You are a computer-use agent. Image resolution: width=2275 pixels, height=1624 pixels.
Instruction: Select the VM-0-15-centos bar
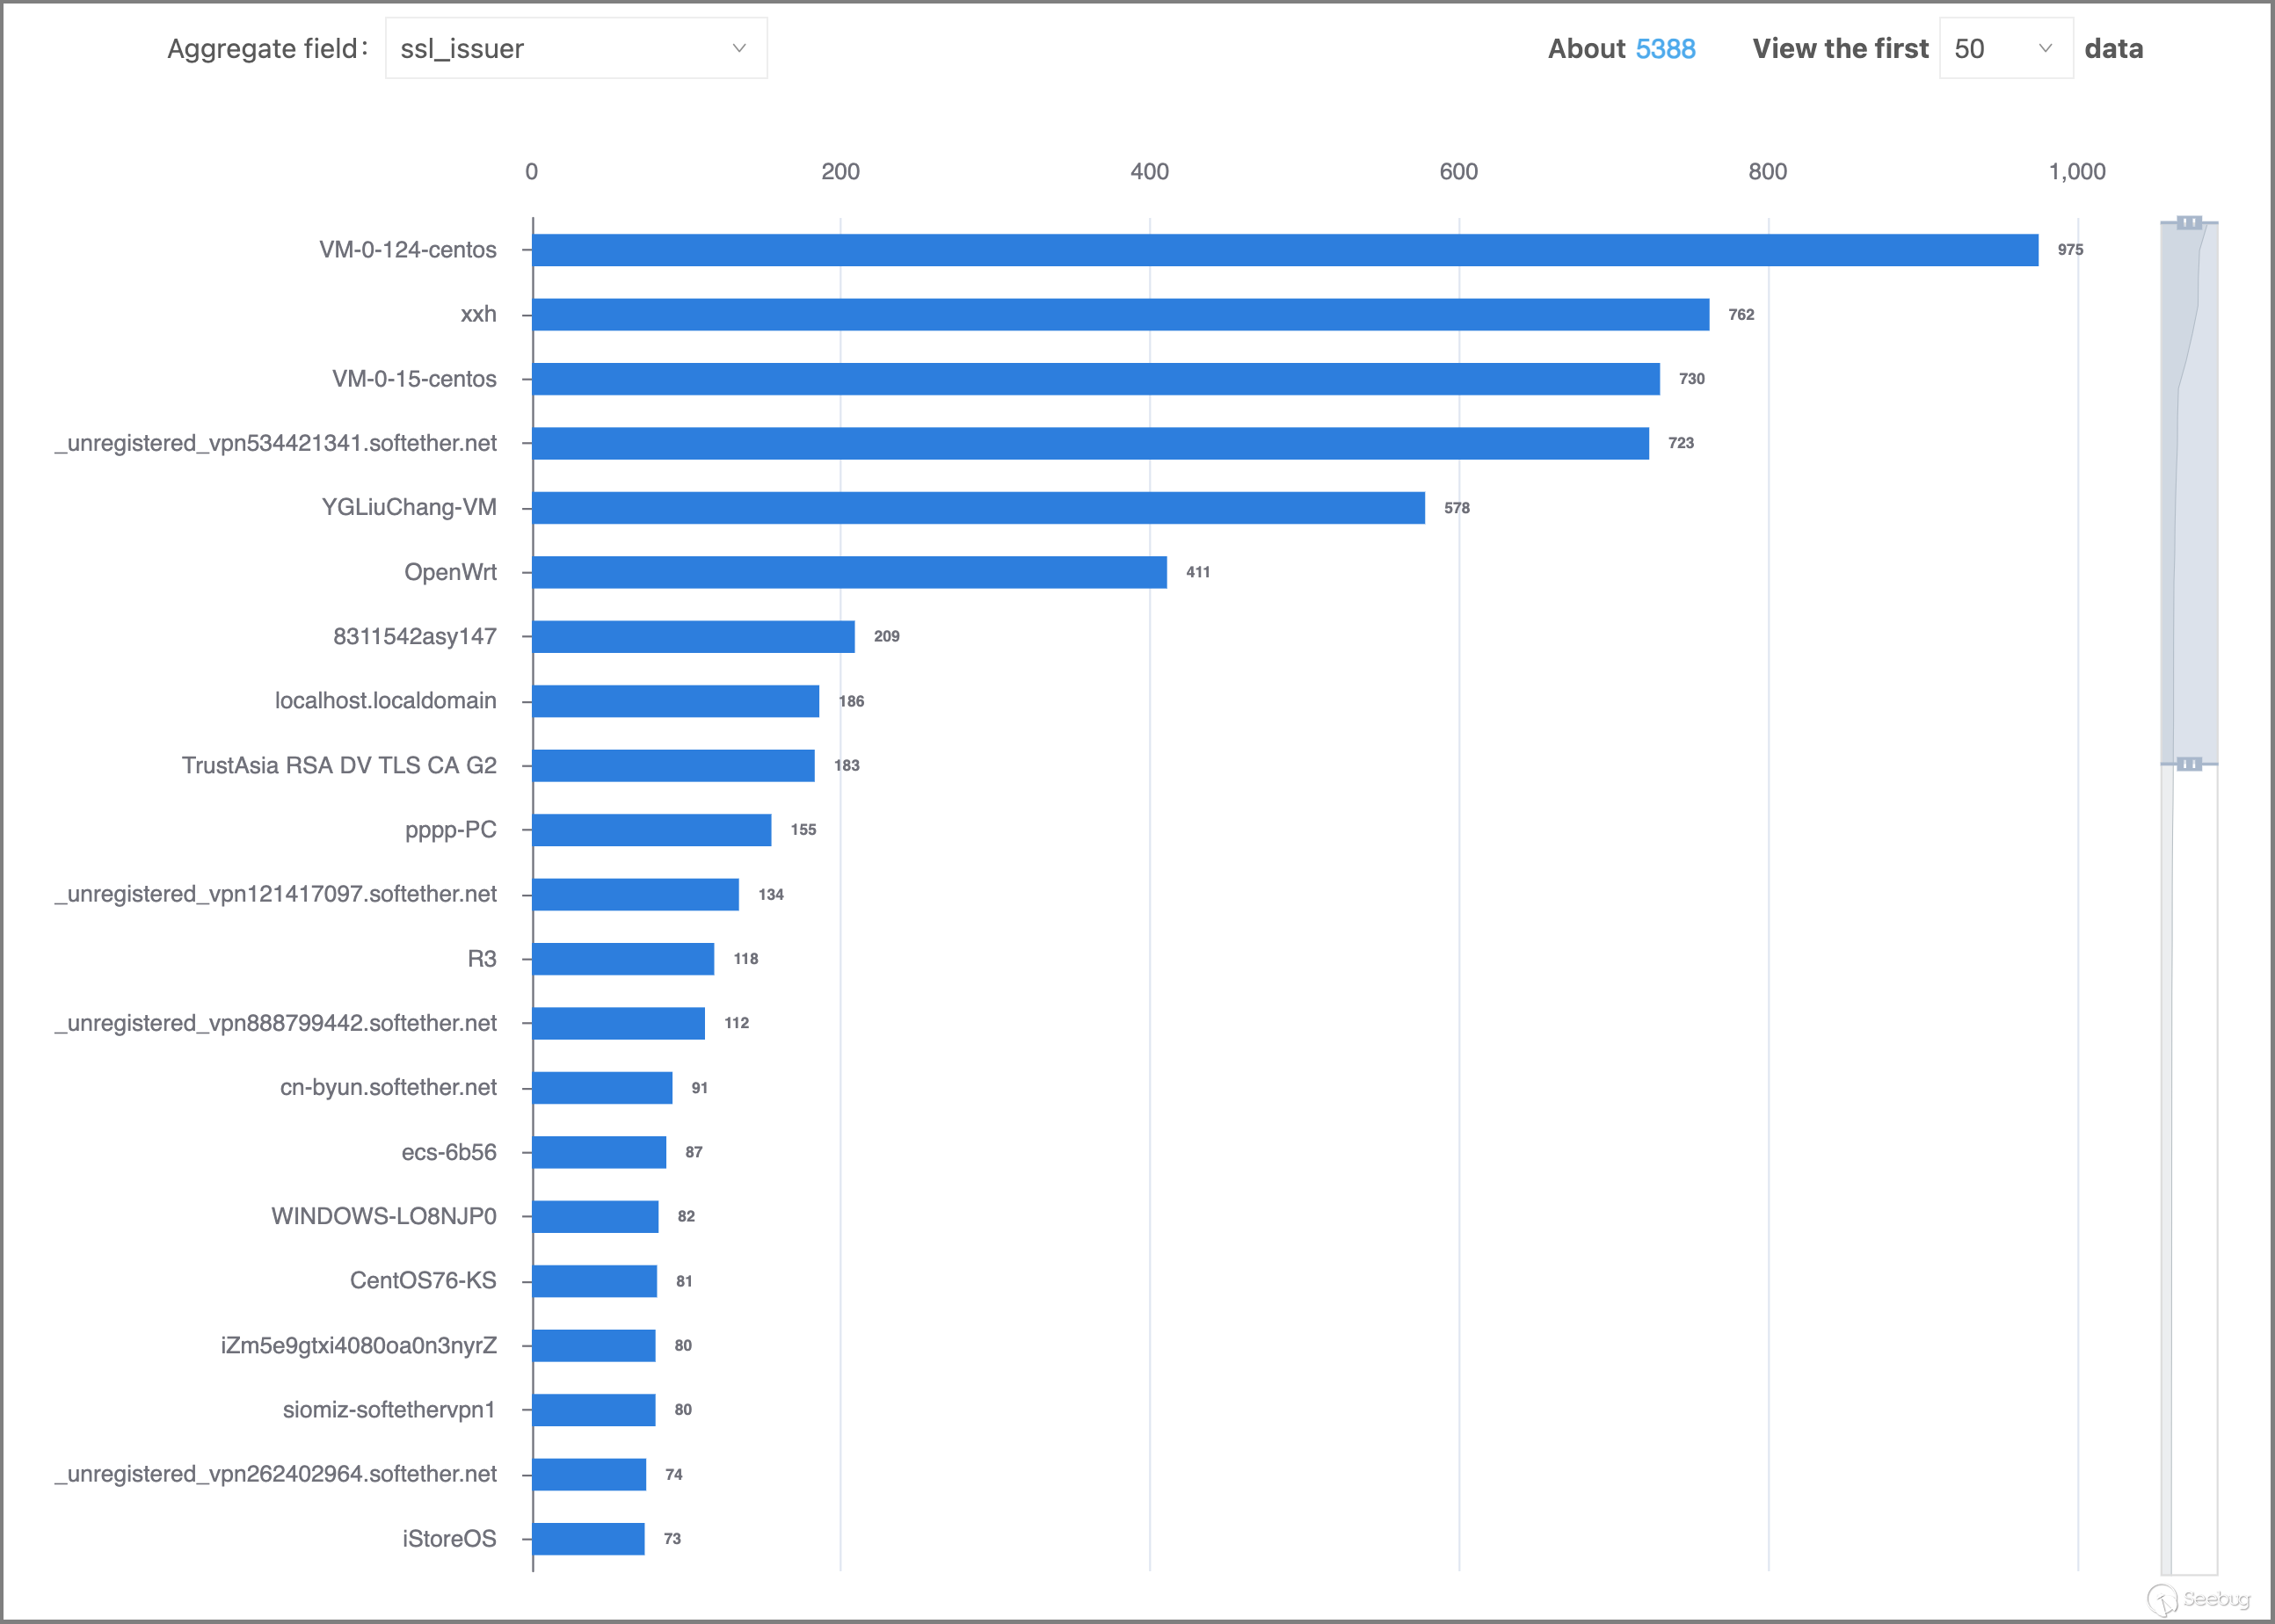pos(1095,379)
